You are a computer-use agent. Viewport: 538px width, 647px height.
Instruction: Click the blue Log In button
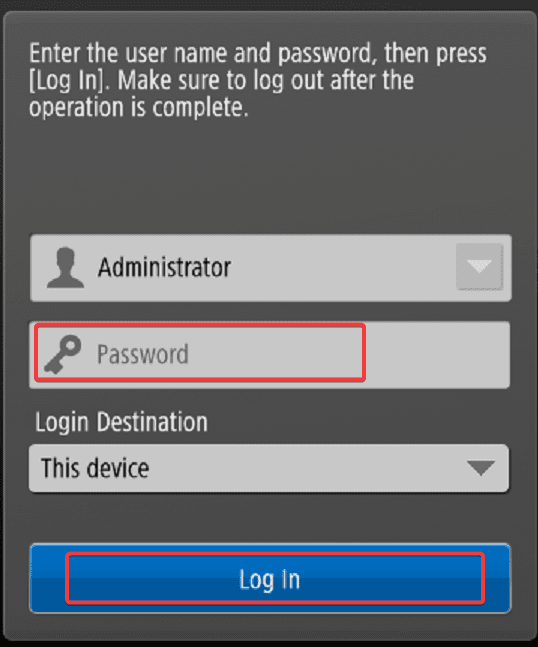pyautogui.click(x=270, y=579)
